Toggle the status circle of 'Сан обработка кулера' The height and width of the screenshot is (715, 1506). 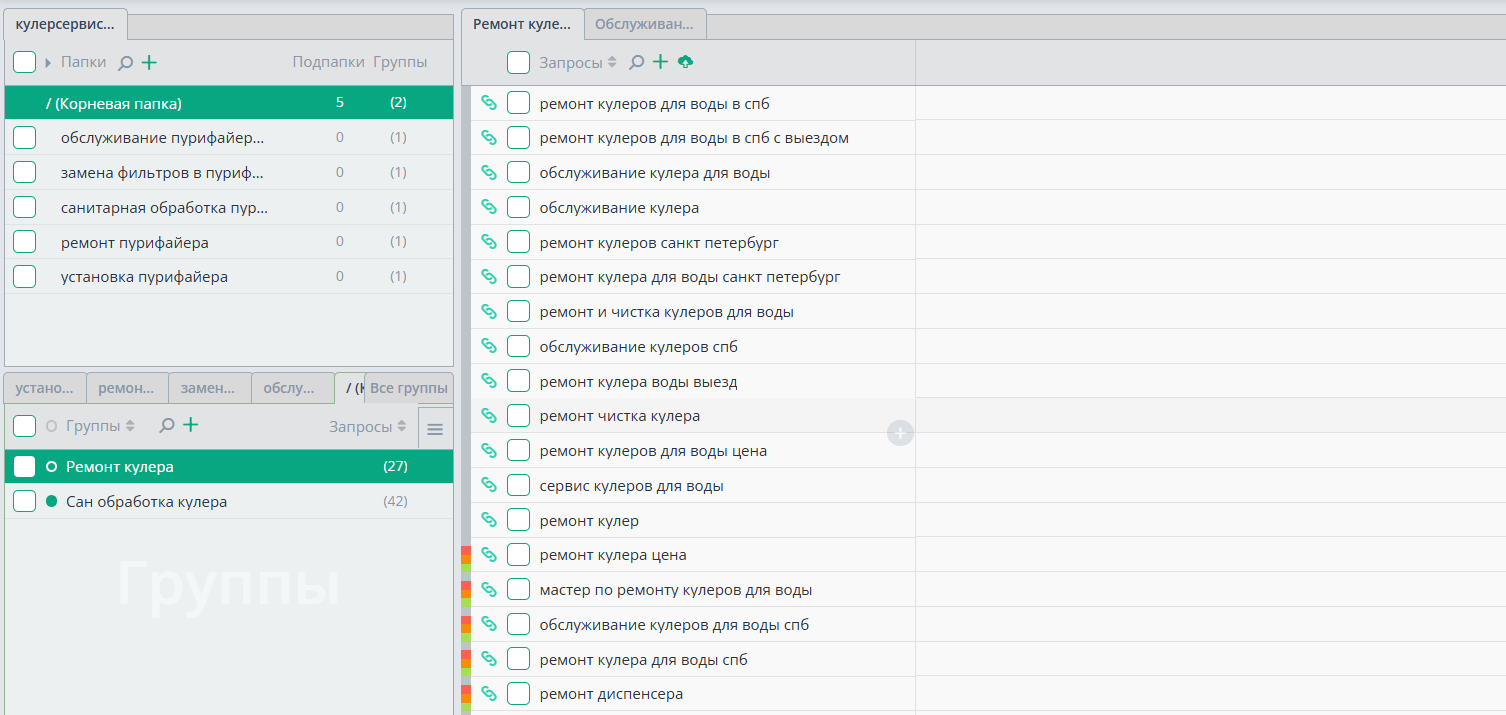click(x=52, y=501)
